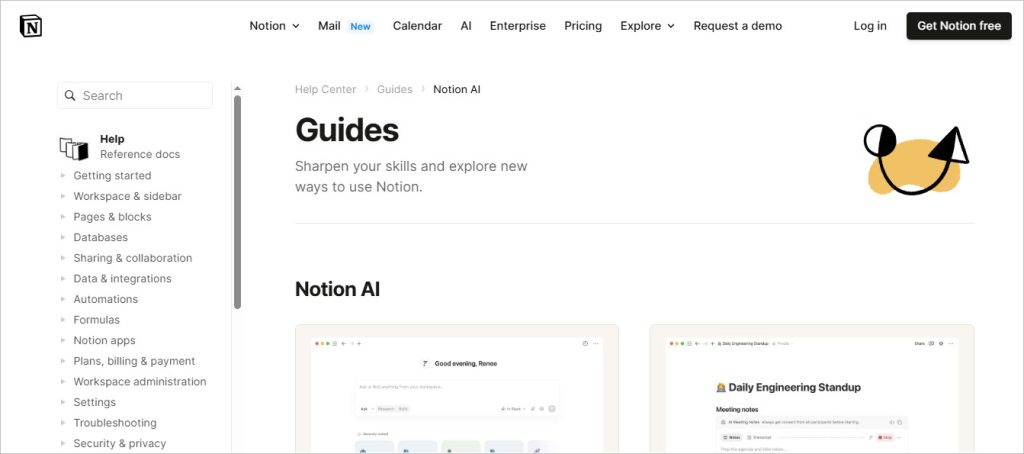Click Help Reference docs heading
This screenshot has width=1024, height=454.
coord(140,146)
